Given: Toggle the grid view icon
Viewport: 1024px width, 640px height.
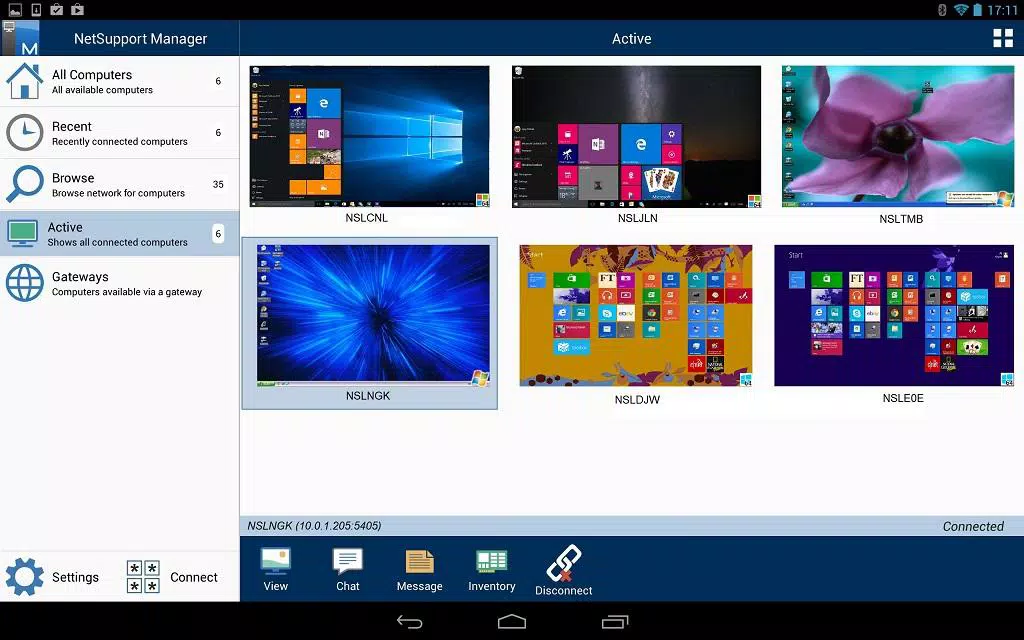Looking at the screenshot, I should (1002, 38).
